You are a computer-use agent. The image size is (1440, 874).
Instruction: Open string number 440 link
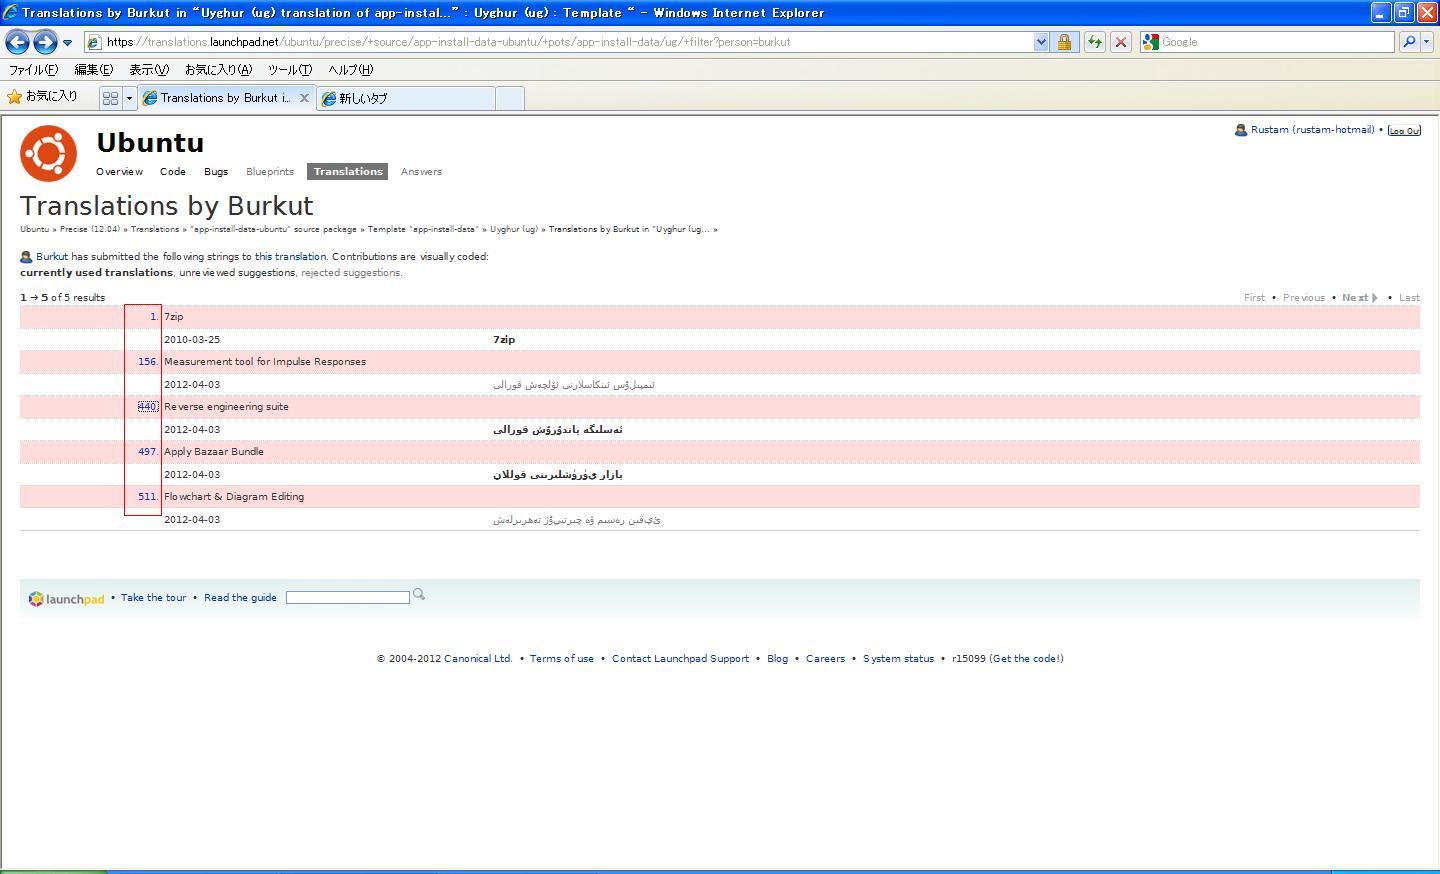pyautogui.click(x=147, y=407)
